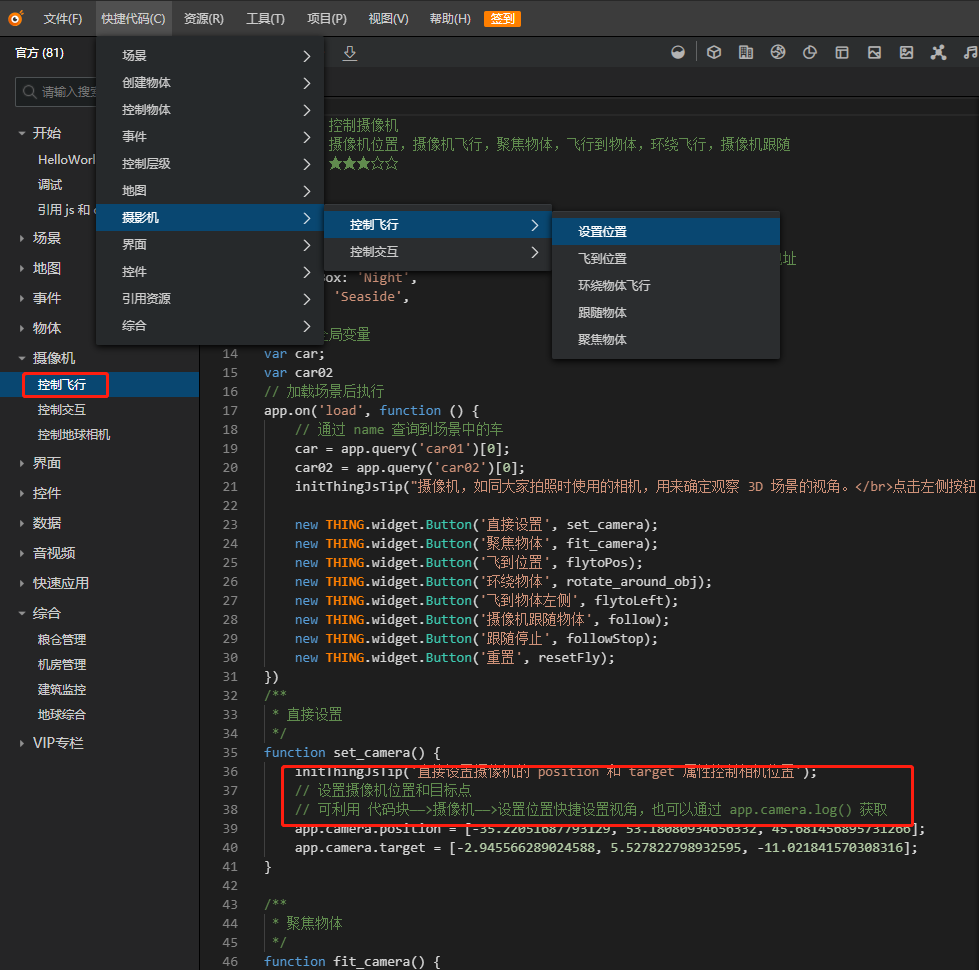Open the 项目(P) menu
979x970 pixels.
(x=327, y=19)
